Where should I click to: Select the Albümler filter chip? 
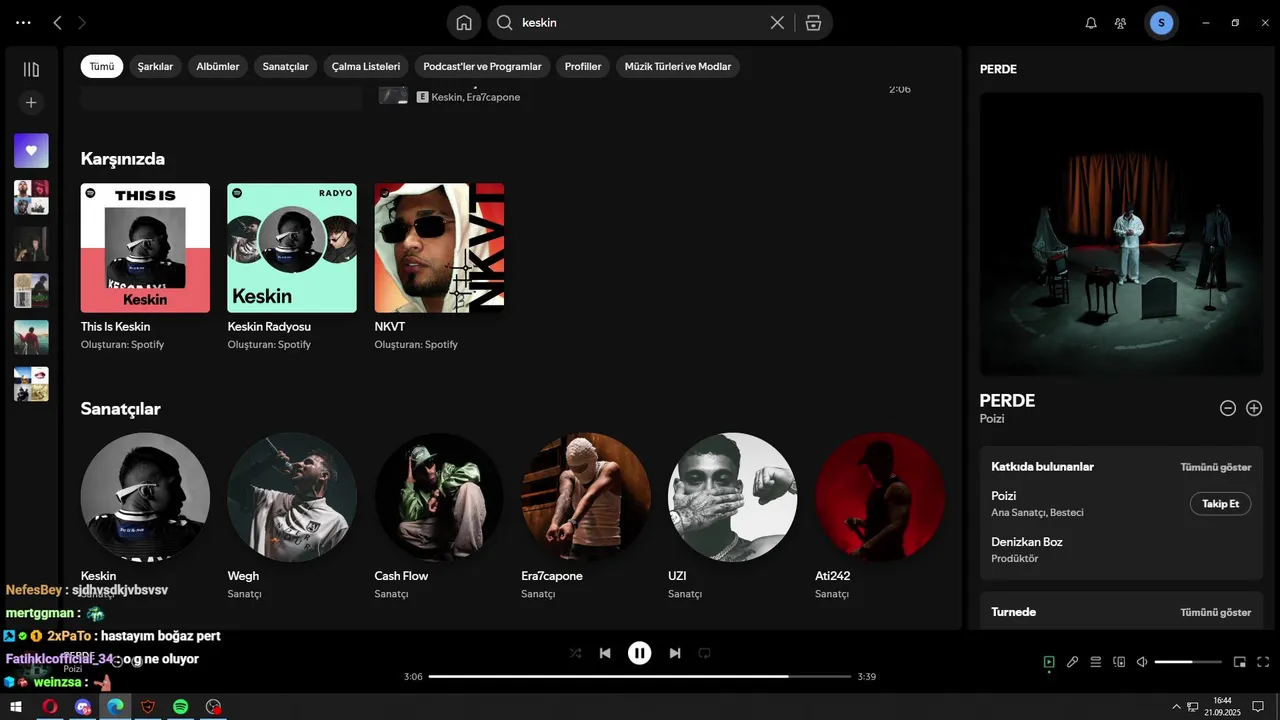point(218,66)
